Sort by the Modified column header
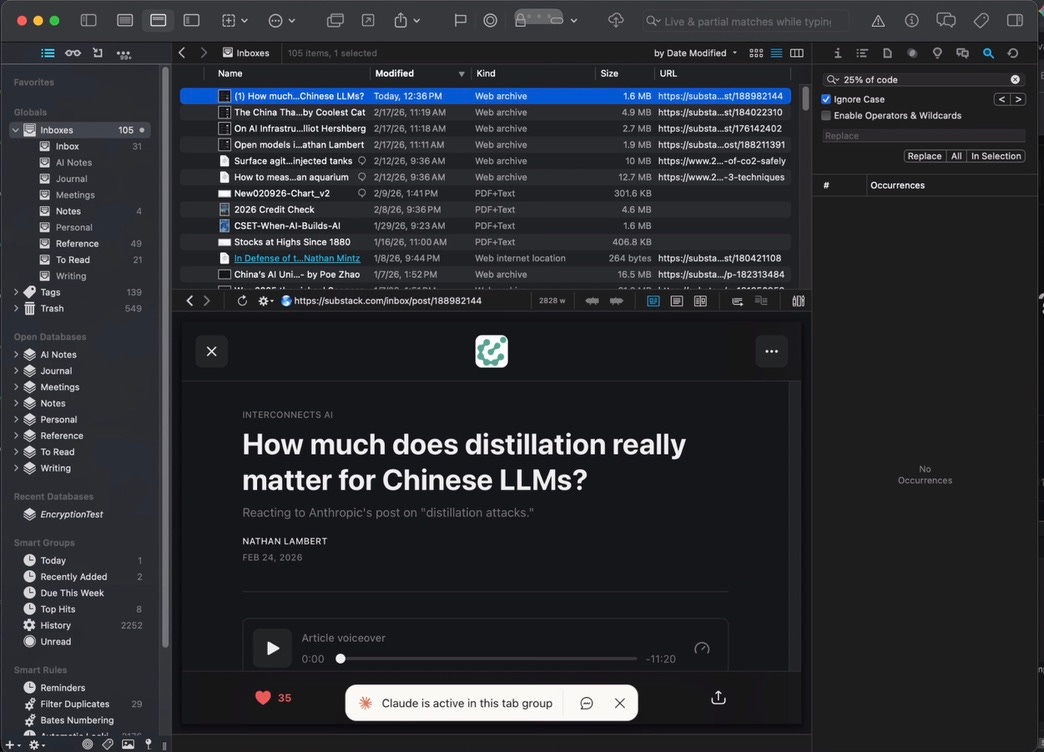This screenshot has width=1044, height=752. pos(394,74)
